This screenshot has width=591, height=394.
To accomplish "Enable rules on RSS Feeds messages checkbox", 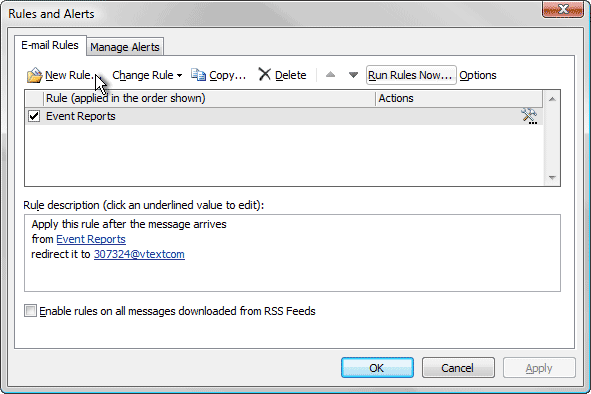I will (x=31, y=311).
